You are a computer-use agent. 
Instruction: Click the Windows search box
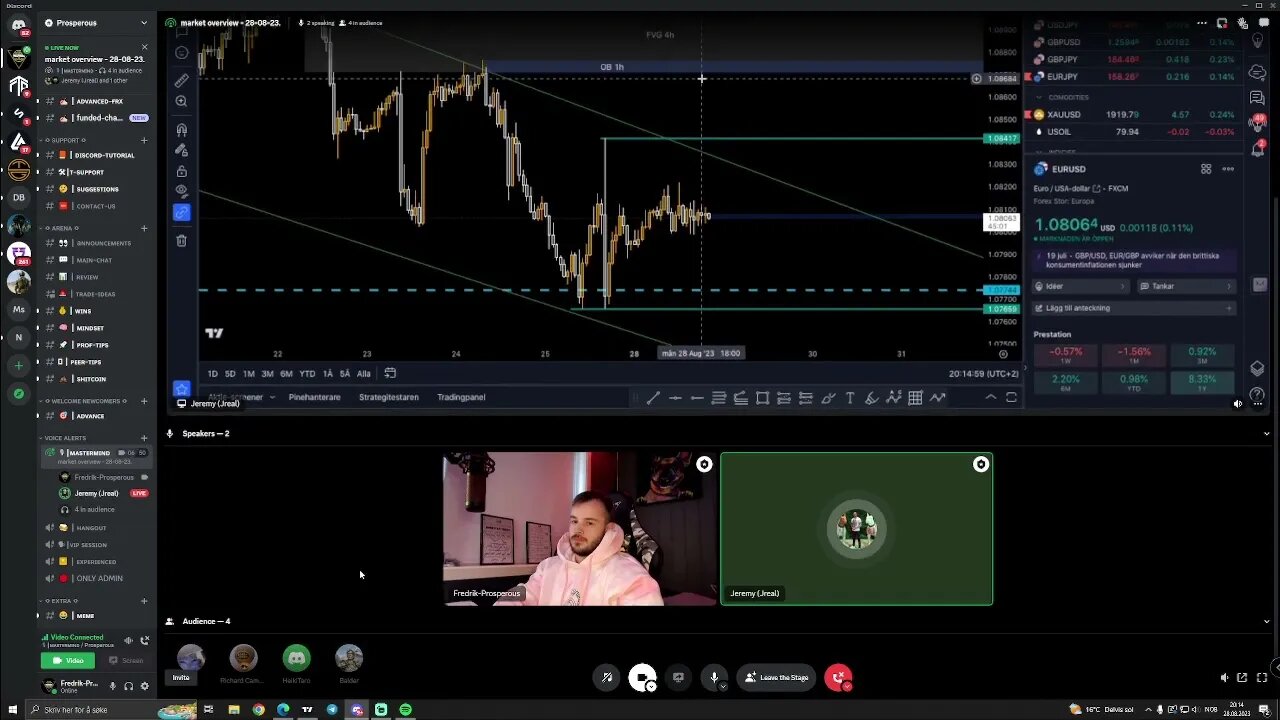coord(111,709)
